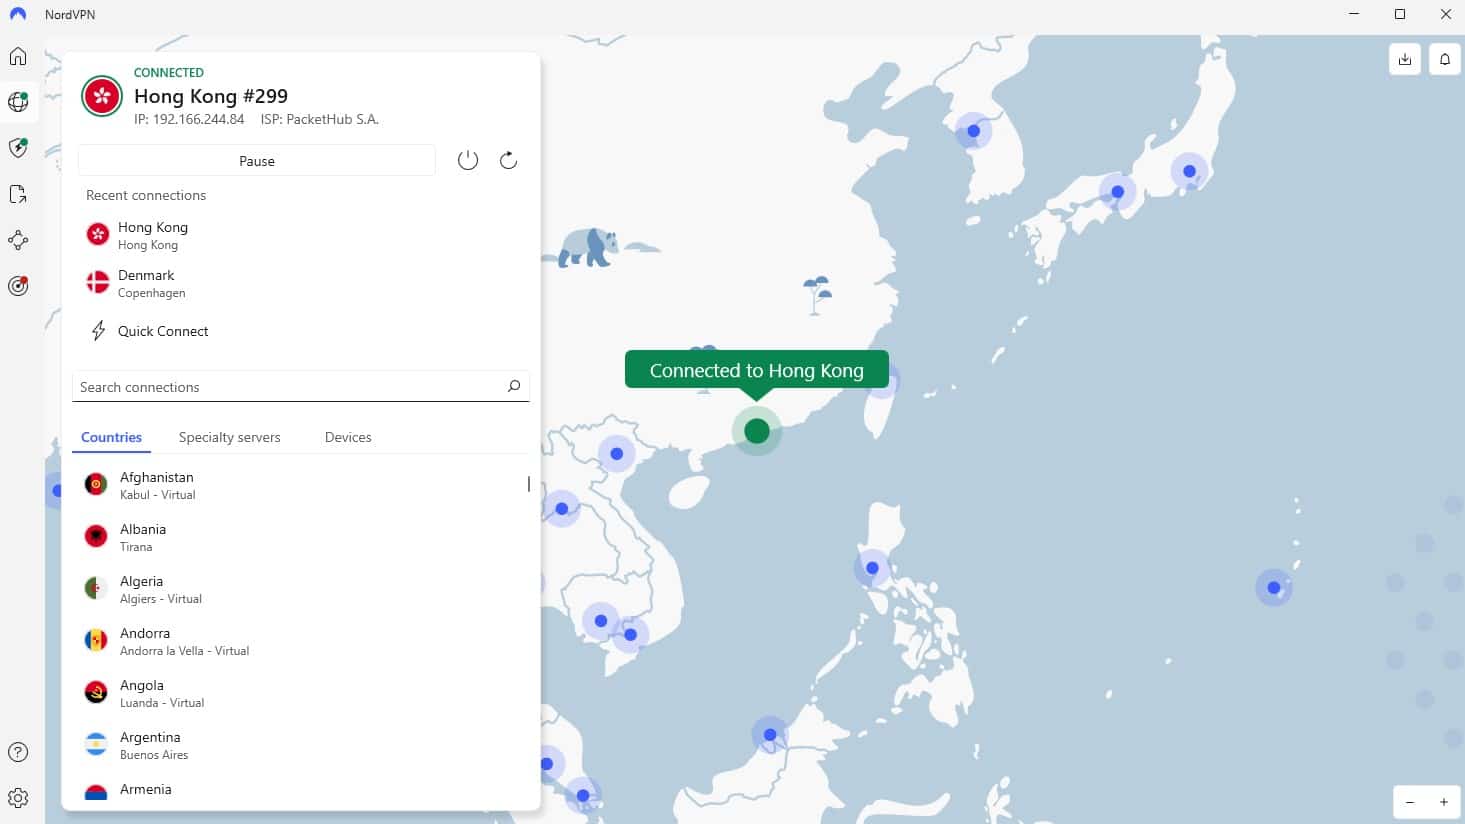This screenshot has width=1465, height=824.
Task: Click the IP address 192.166.244.84 text
Action: 189,119
